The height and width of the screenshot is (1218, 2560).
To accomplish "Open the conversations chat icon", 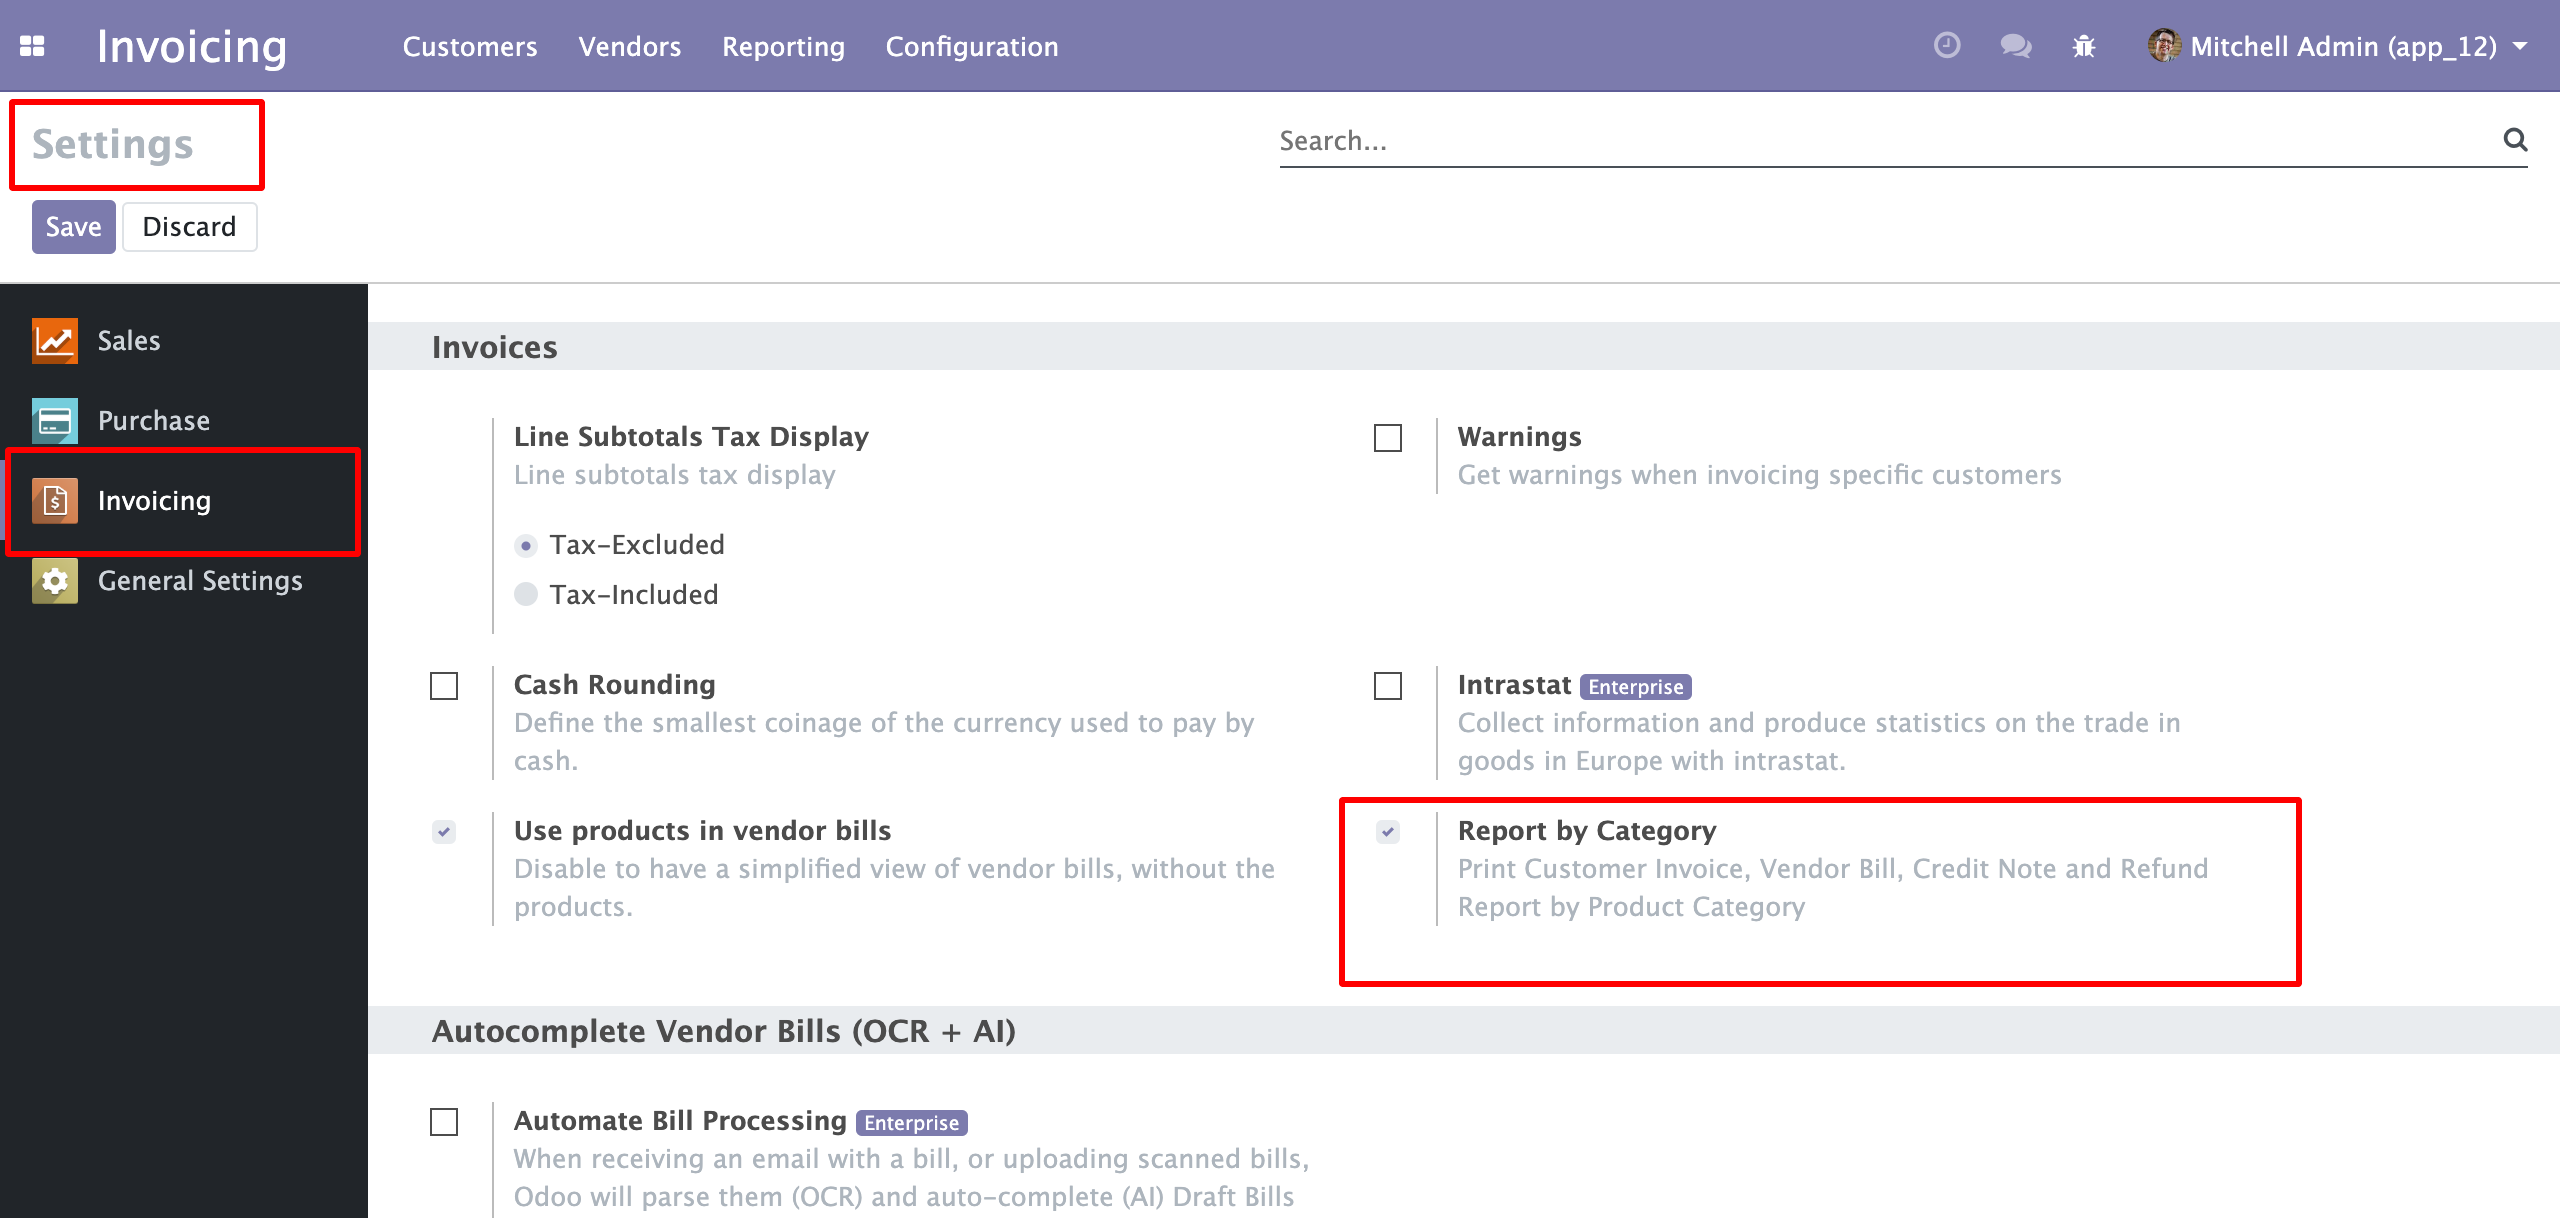I will (2015, 46).
